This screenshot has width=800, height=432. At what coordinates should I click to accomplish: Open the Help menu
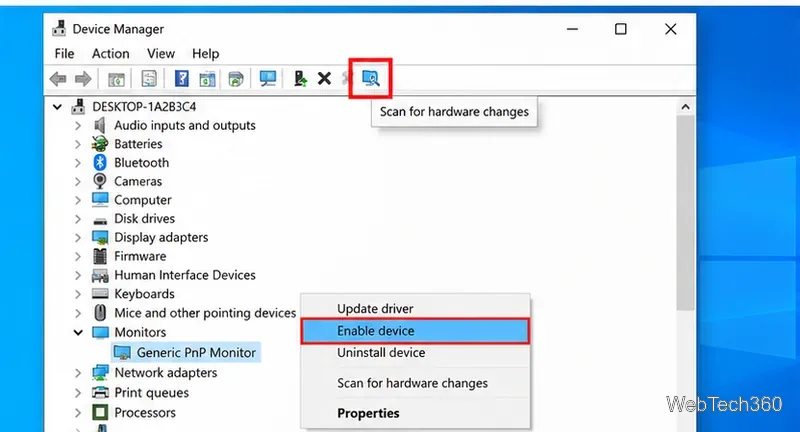[x=206, y=54]
